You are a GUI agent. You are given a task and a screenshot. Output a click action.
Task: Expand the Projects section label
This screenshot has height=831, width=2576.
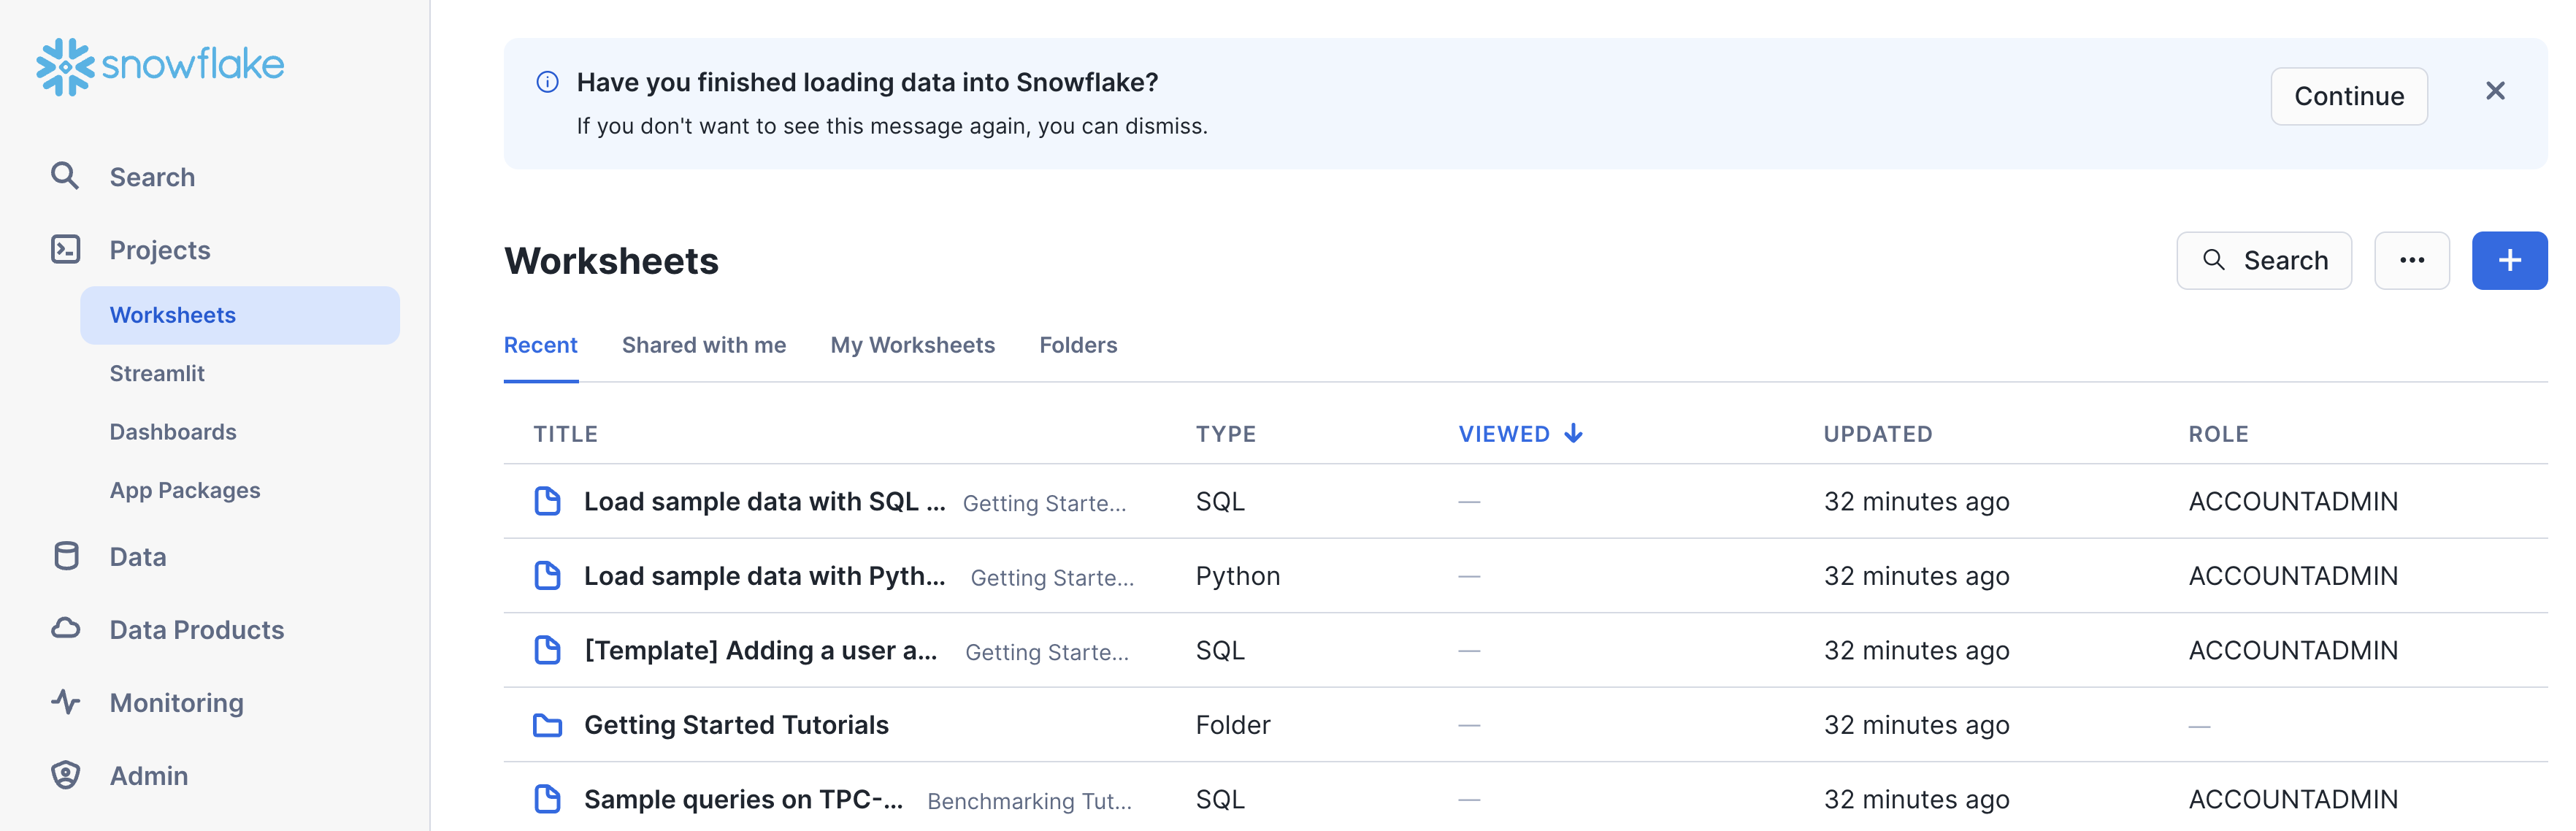pos(160,250)
